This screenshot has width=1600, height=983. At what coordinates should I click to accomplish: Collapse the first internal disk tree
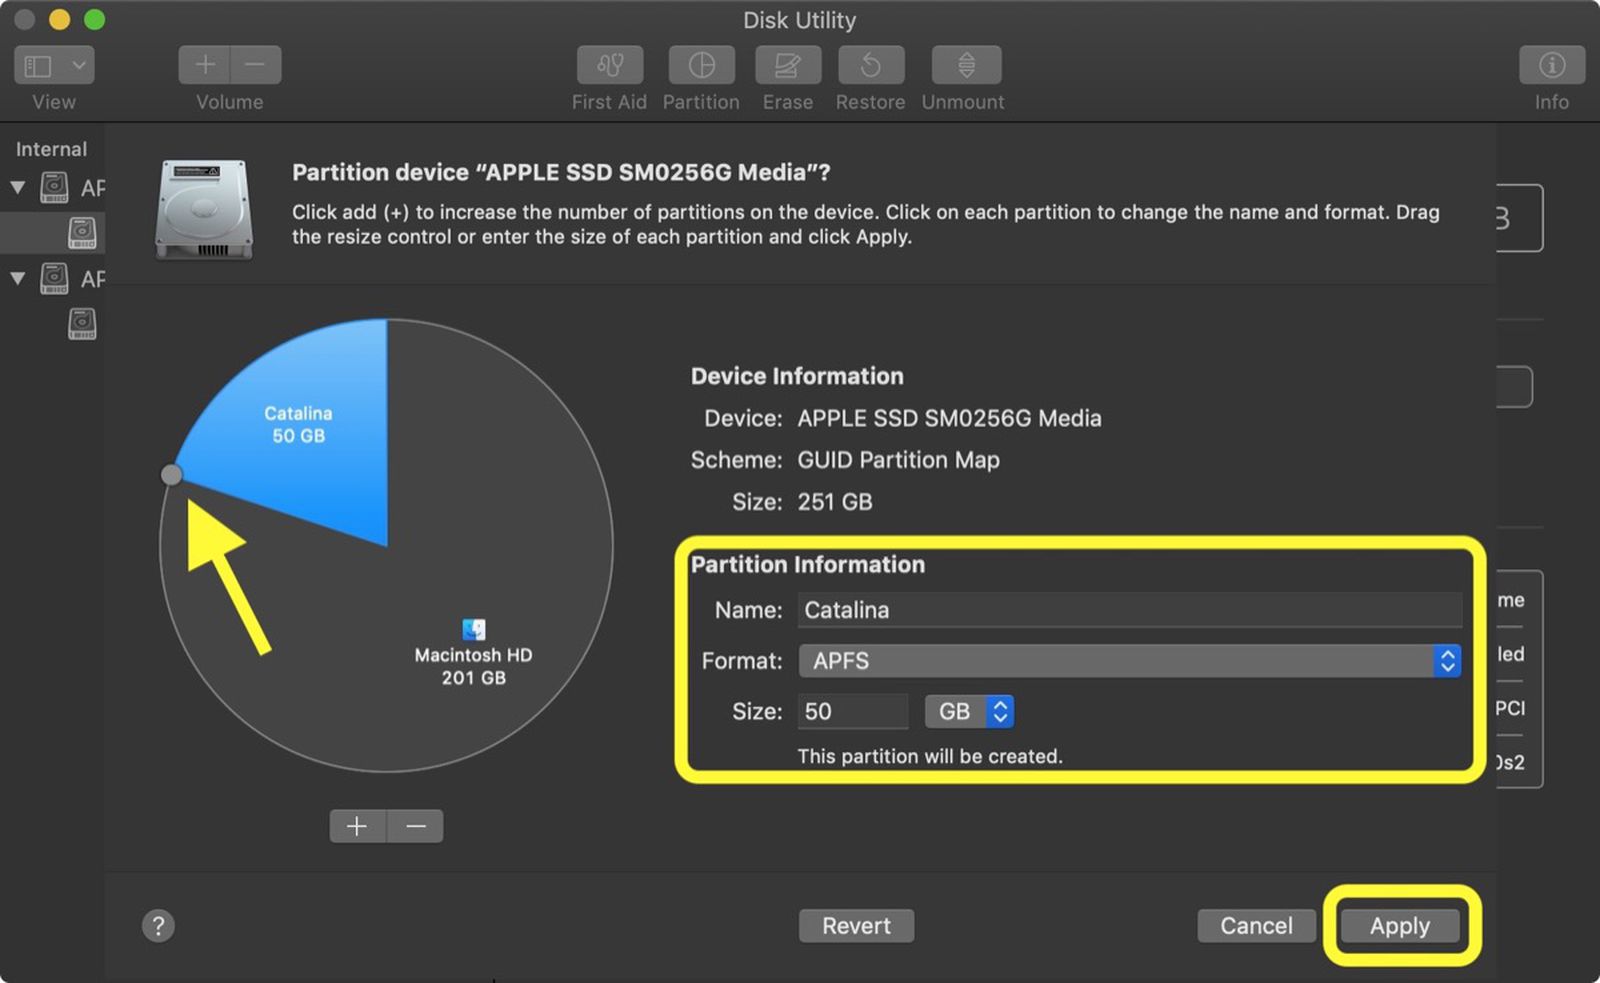(x=18, y=188)
